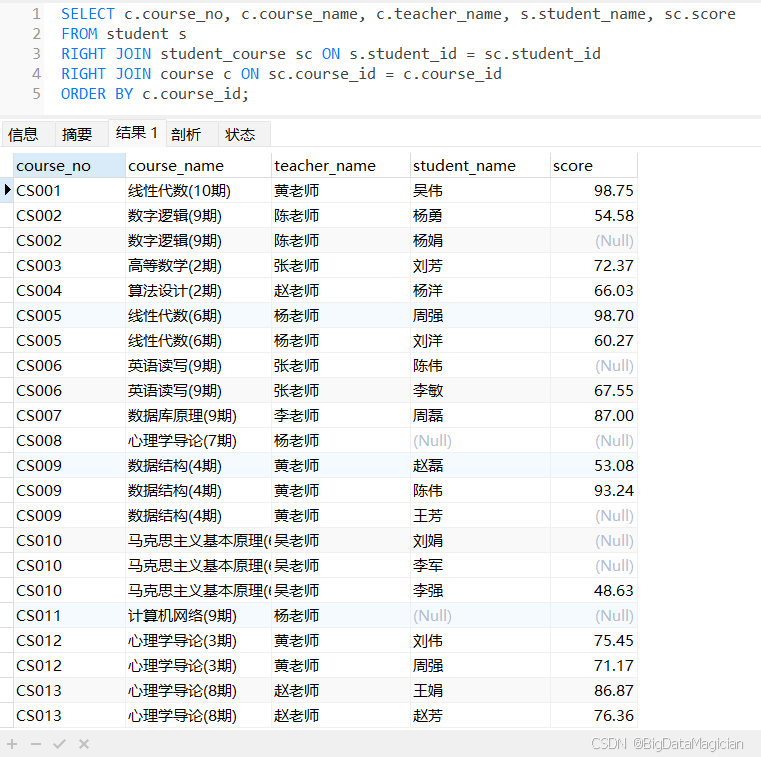
Task: Click the score cell 54.58
Action: [594, 215]
